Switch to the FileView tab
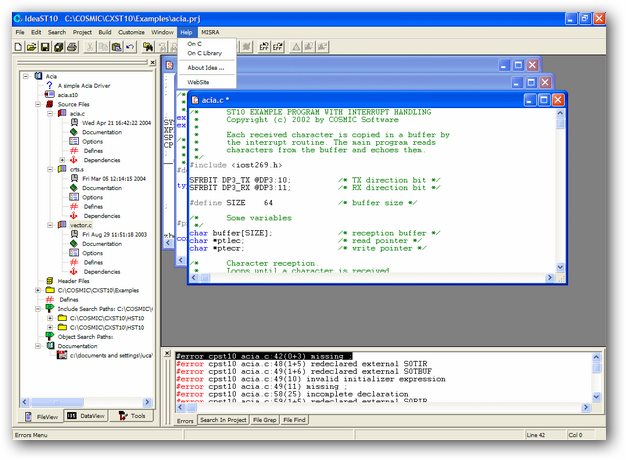 pyautogui.click(x=42, y=416)
